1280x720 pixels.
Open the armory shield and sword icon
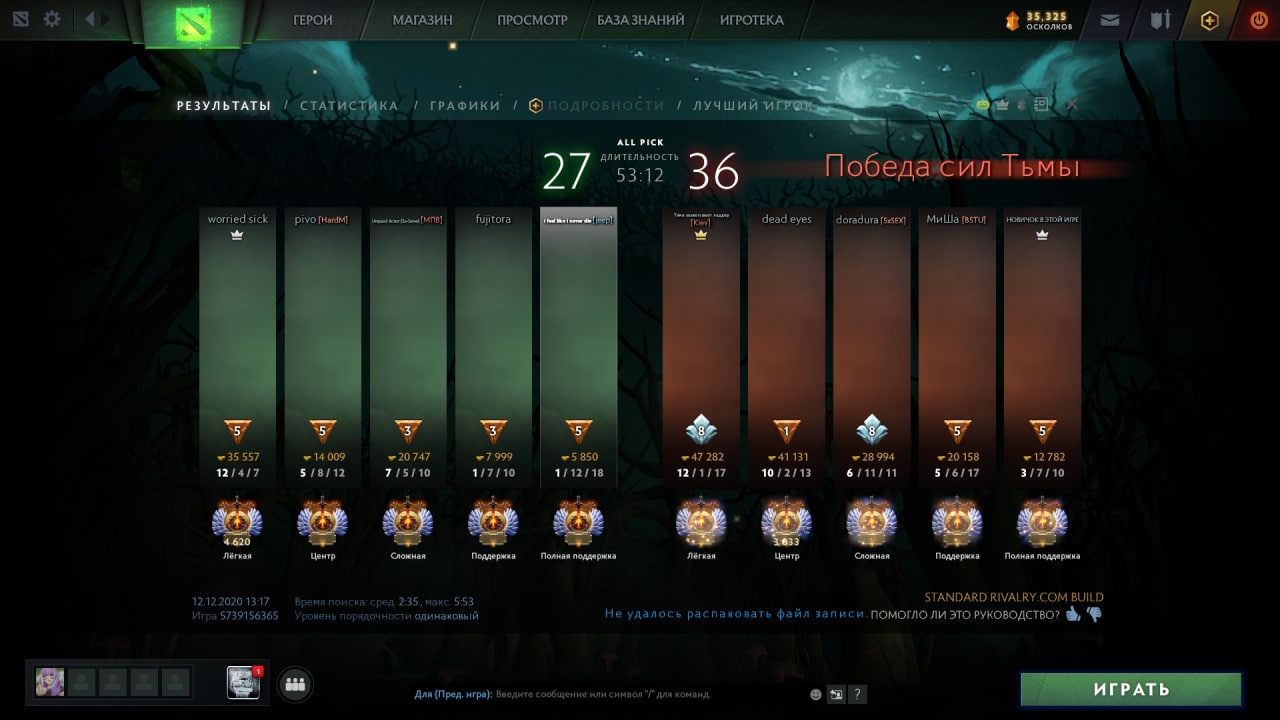(x=1160, y=20)
